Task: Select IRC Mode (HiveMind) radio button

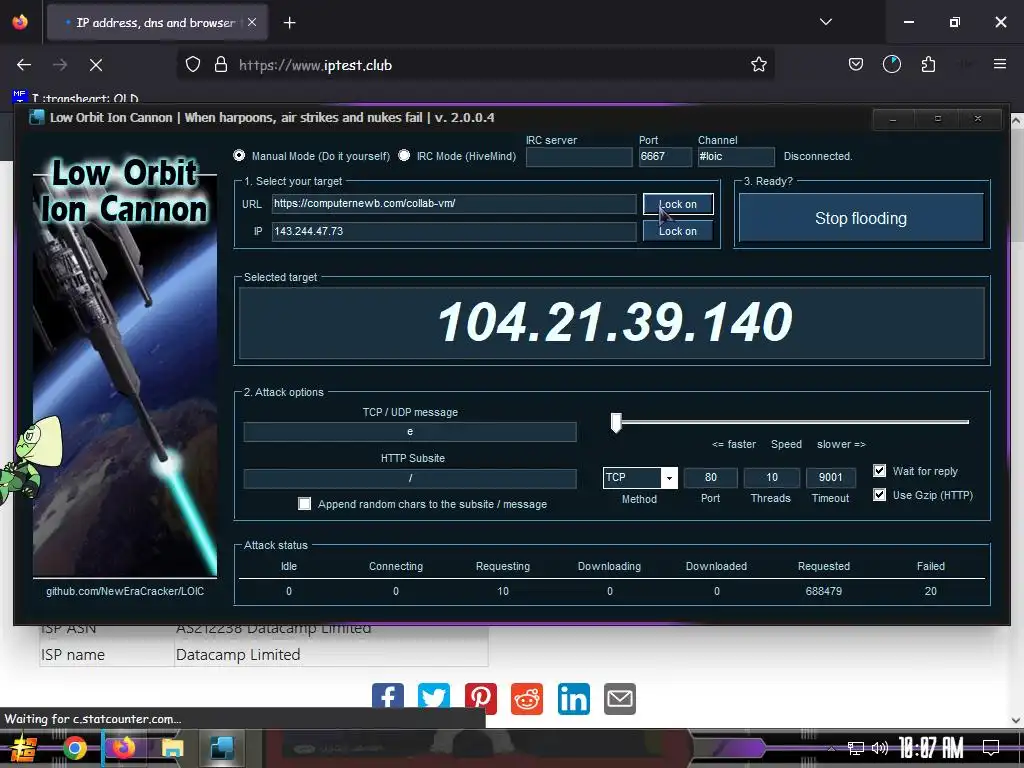Action: [404, 155]
